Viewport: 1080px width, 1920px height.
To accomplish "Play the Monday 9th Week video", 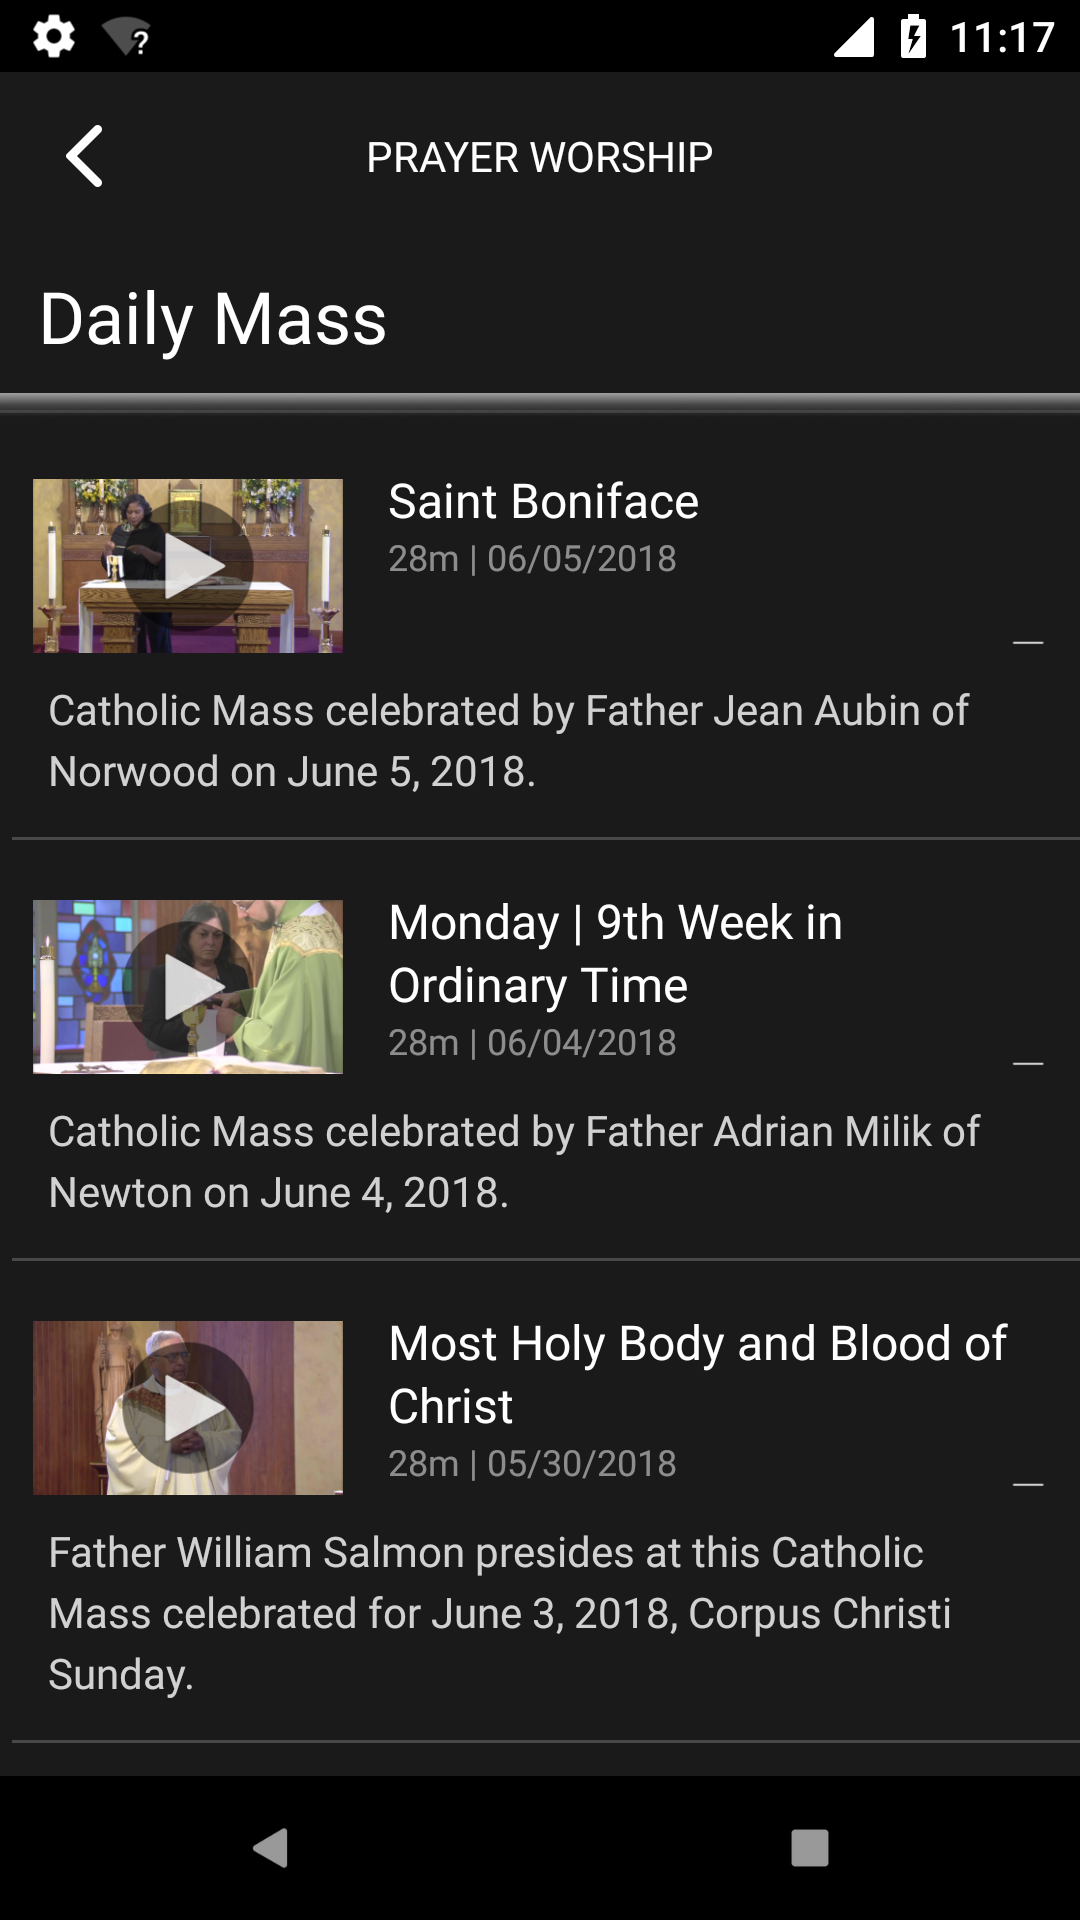I will click(188, 987).
